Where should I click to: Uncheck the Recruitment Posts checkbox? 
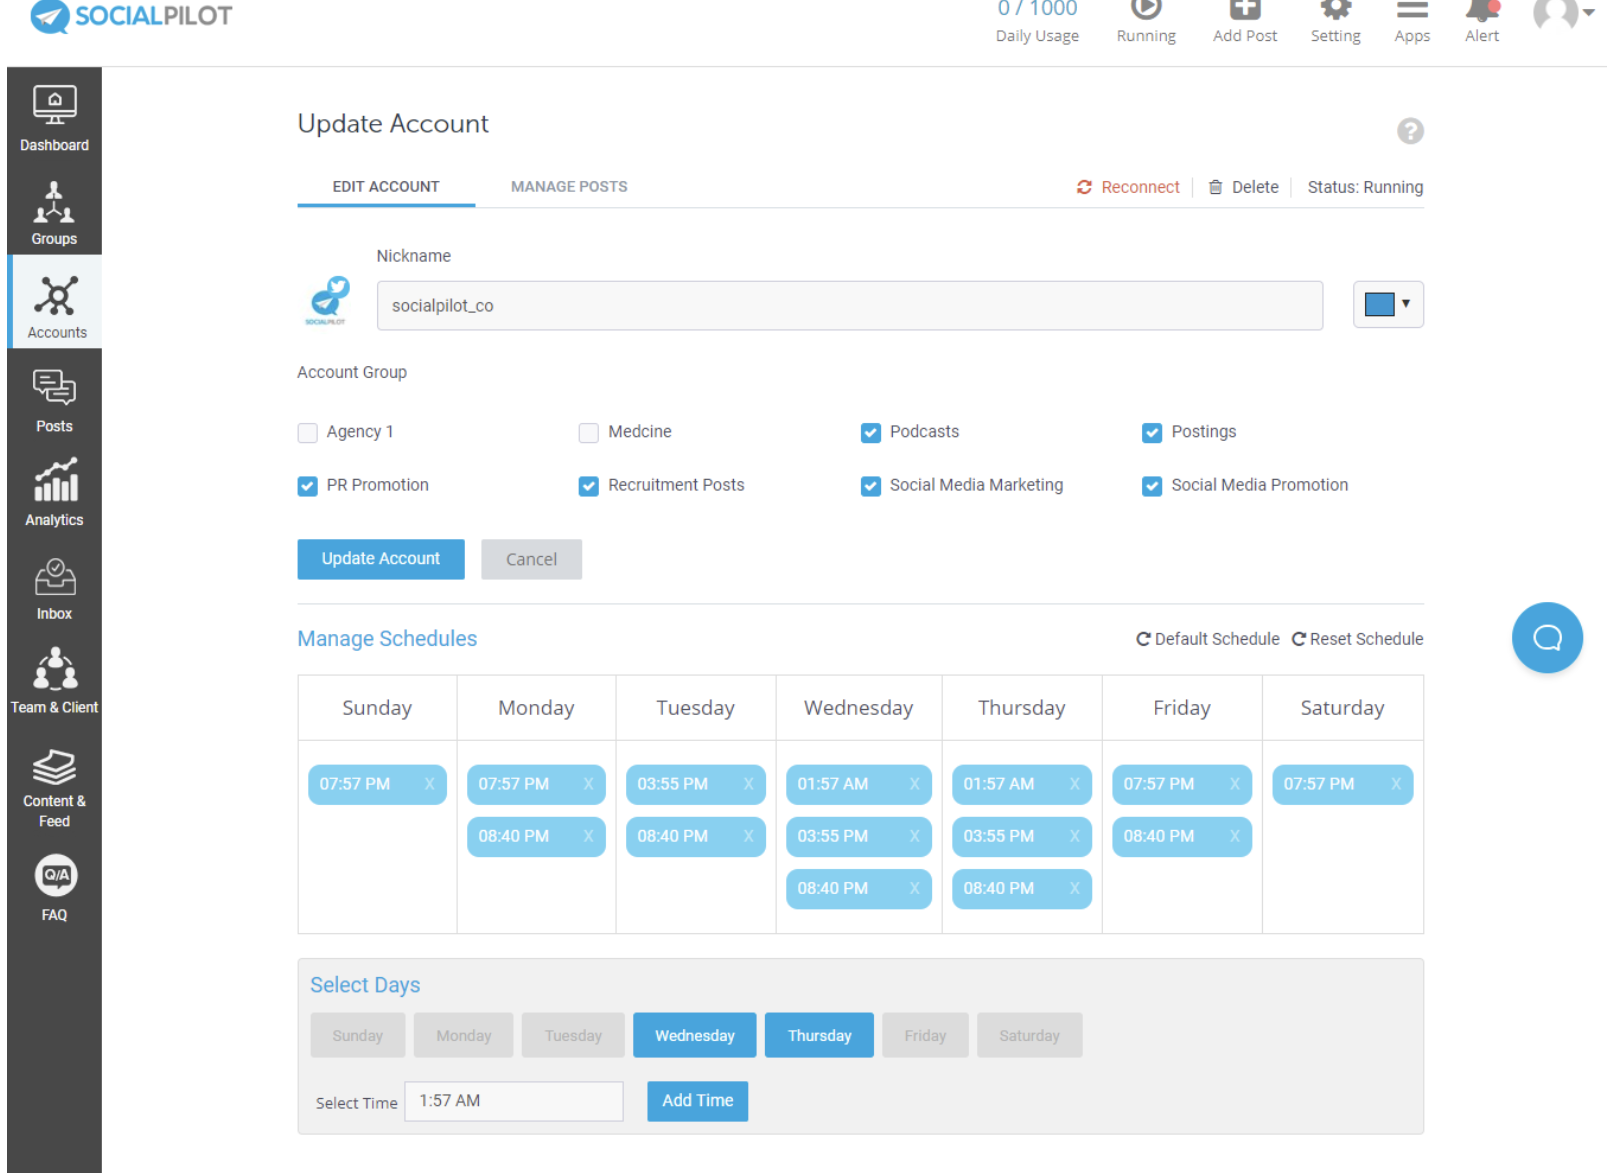coord(589,486)
